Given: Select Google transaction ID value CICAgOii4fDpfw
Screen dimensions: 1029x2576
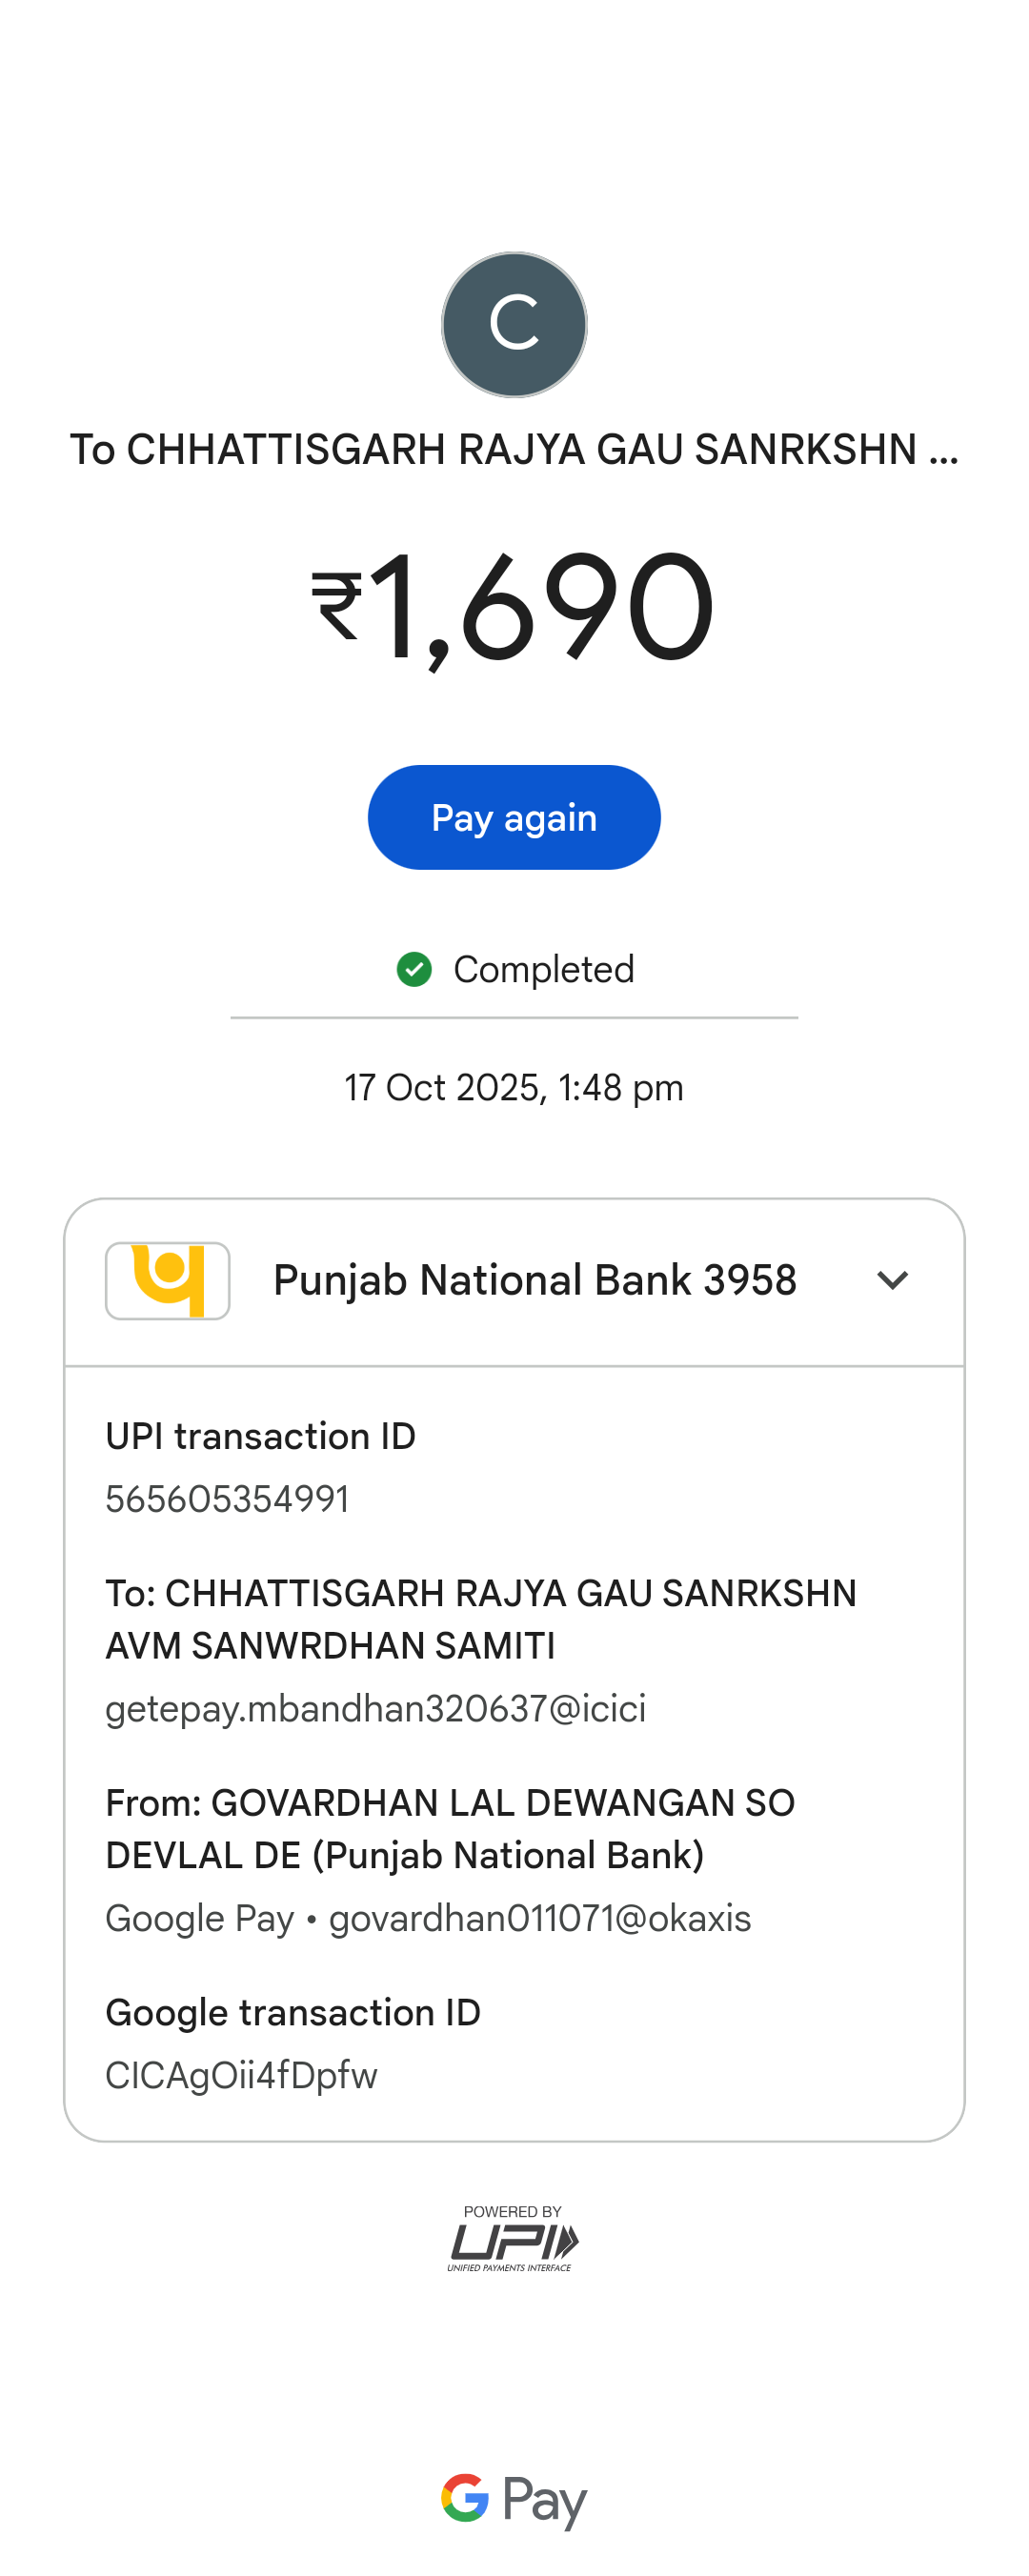Looking at the screenshot, I should tap(242, 2075).
